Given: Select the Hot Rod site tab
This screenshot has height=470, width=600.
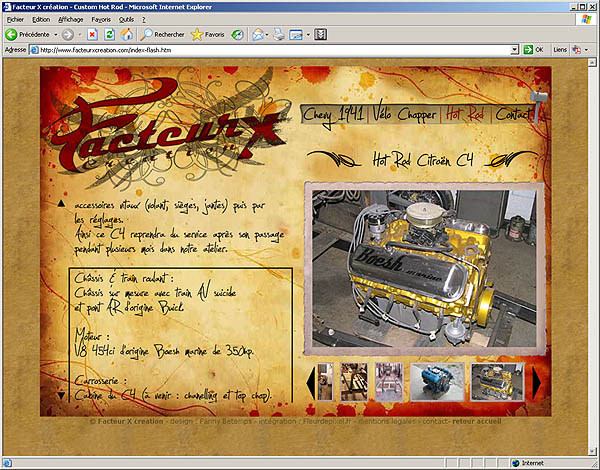Looking at the screenshot, I should (x=466, y=114).
